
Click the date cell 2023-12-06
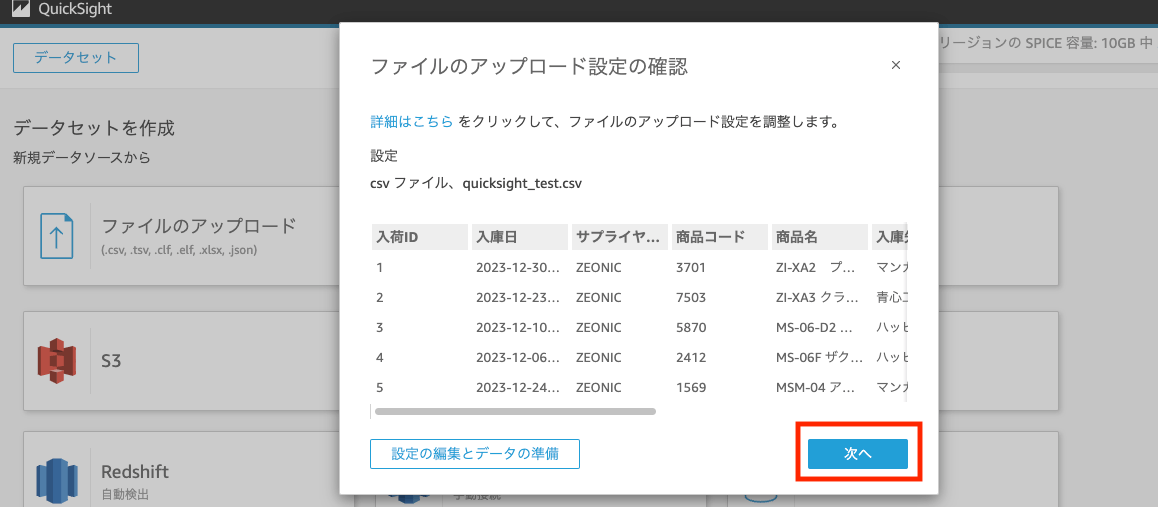[x=520, y=357]
